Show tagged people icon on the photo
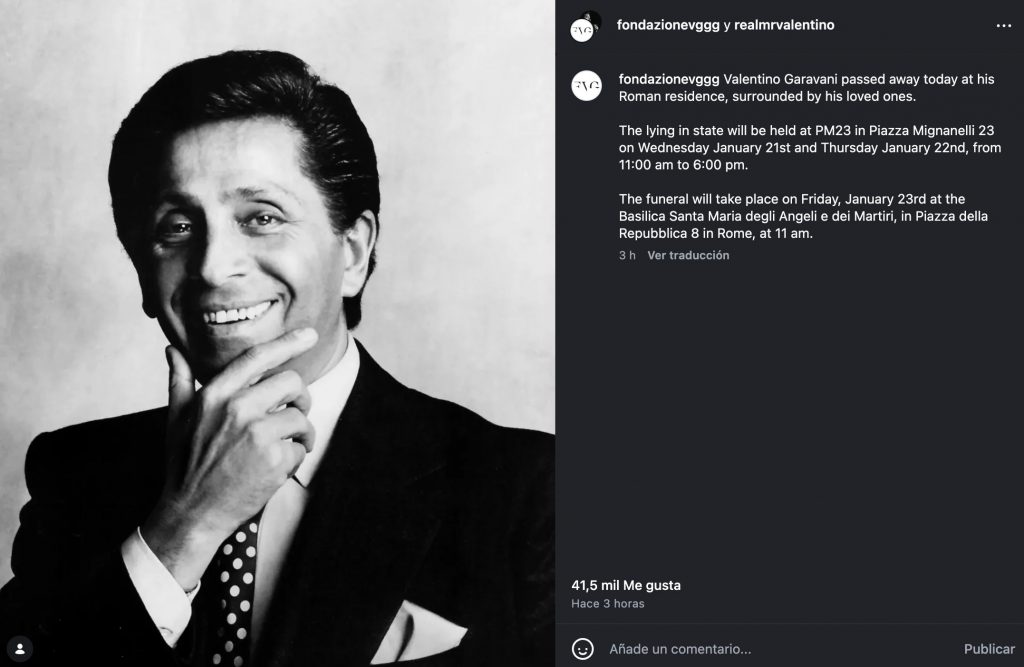This screenshot has height=667, width=1024. [x=18, y=648]
